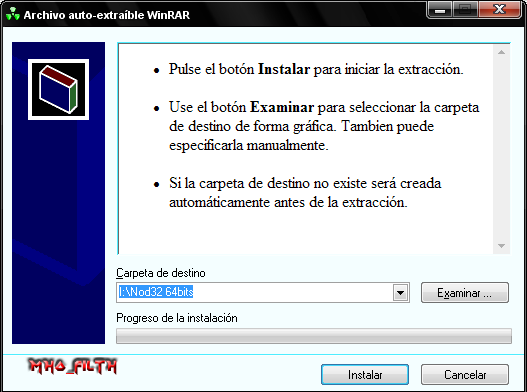
Task: Click the bold word Instalar in instructions
Action: (284, 69)
